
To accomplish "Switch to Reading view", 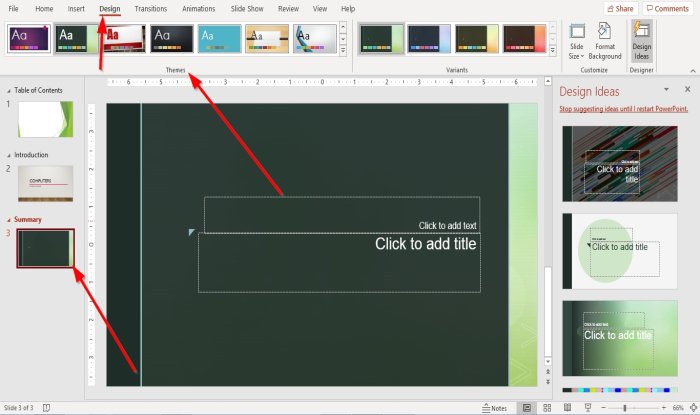I will click(x=567, y=408).
